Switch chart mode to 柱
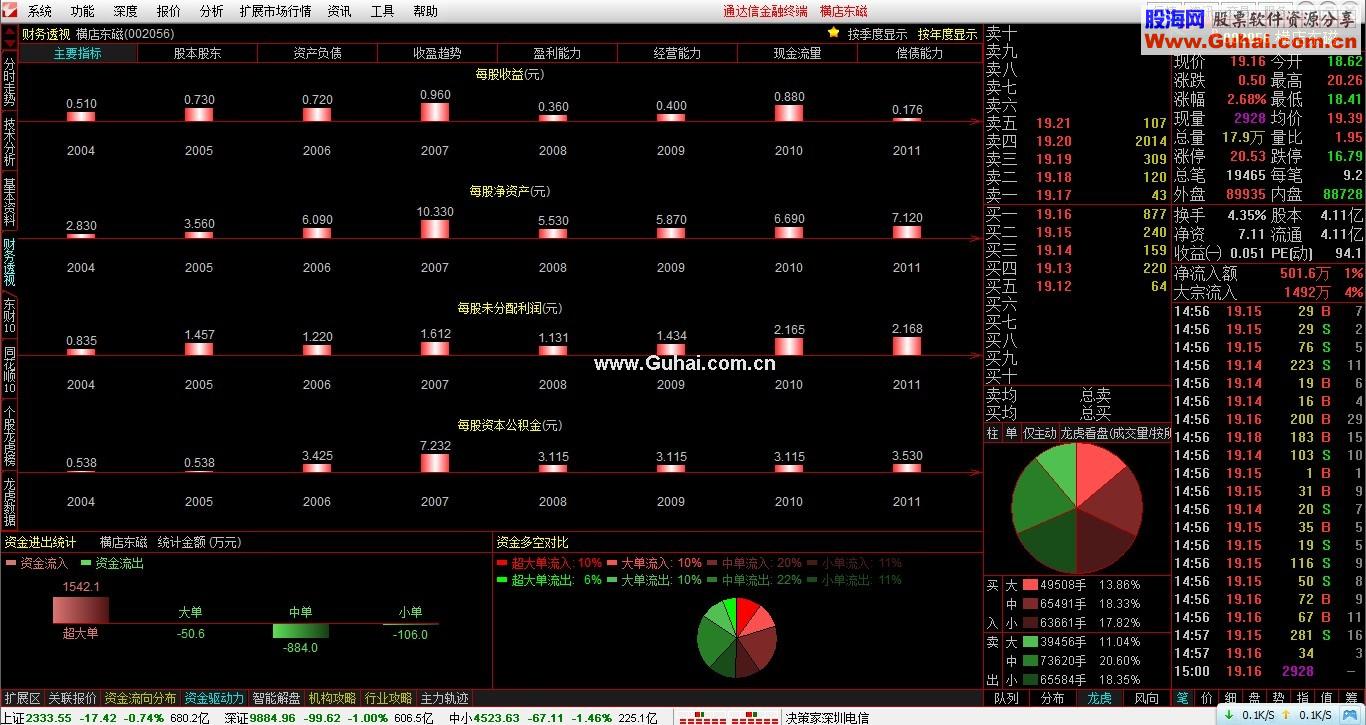This screenshot has height=725, width=1366. click(x=993, y=433)
